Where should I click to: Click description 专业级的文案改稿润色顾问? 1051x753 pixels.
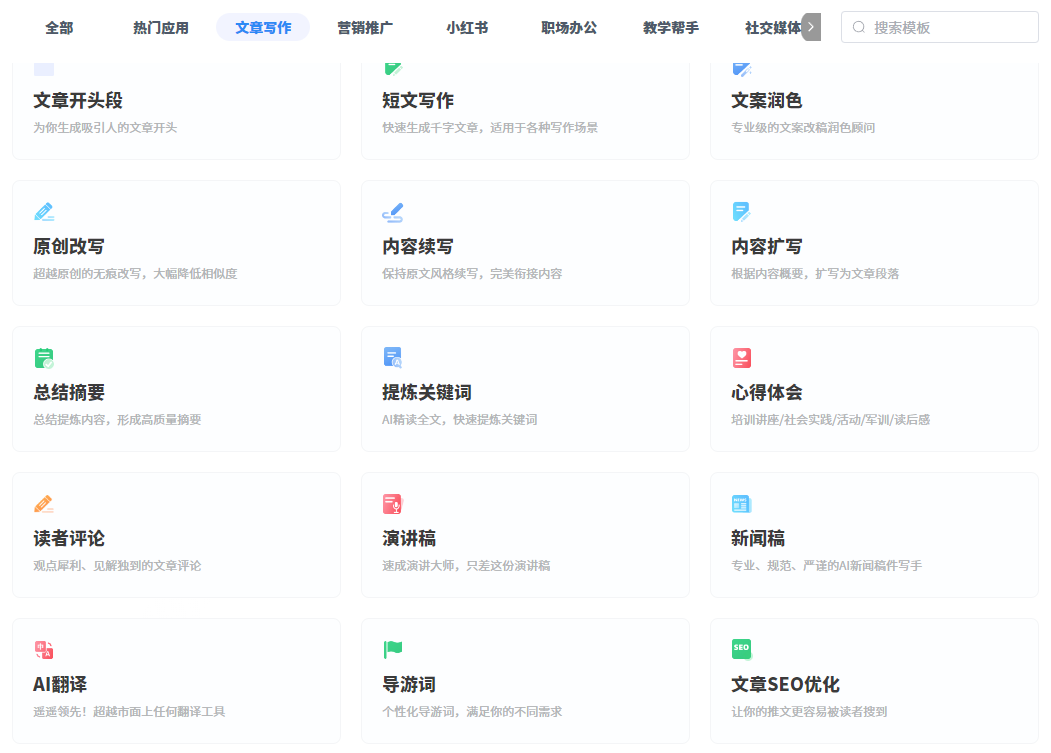click(x=803, y=127)
